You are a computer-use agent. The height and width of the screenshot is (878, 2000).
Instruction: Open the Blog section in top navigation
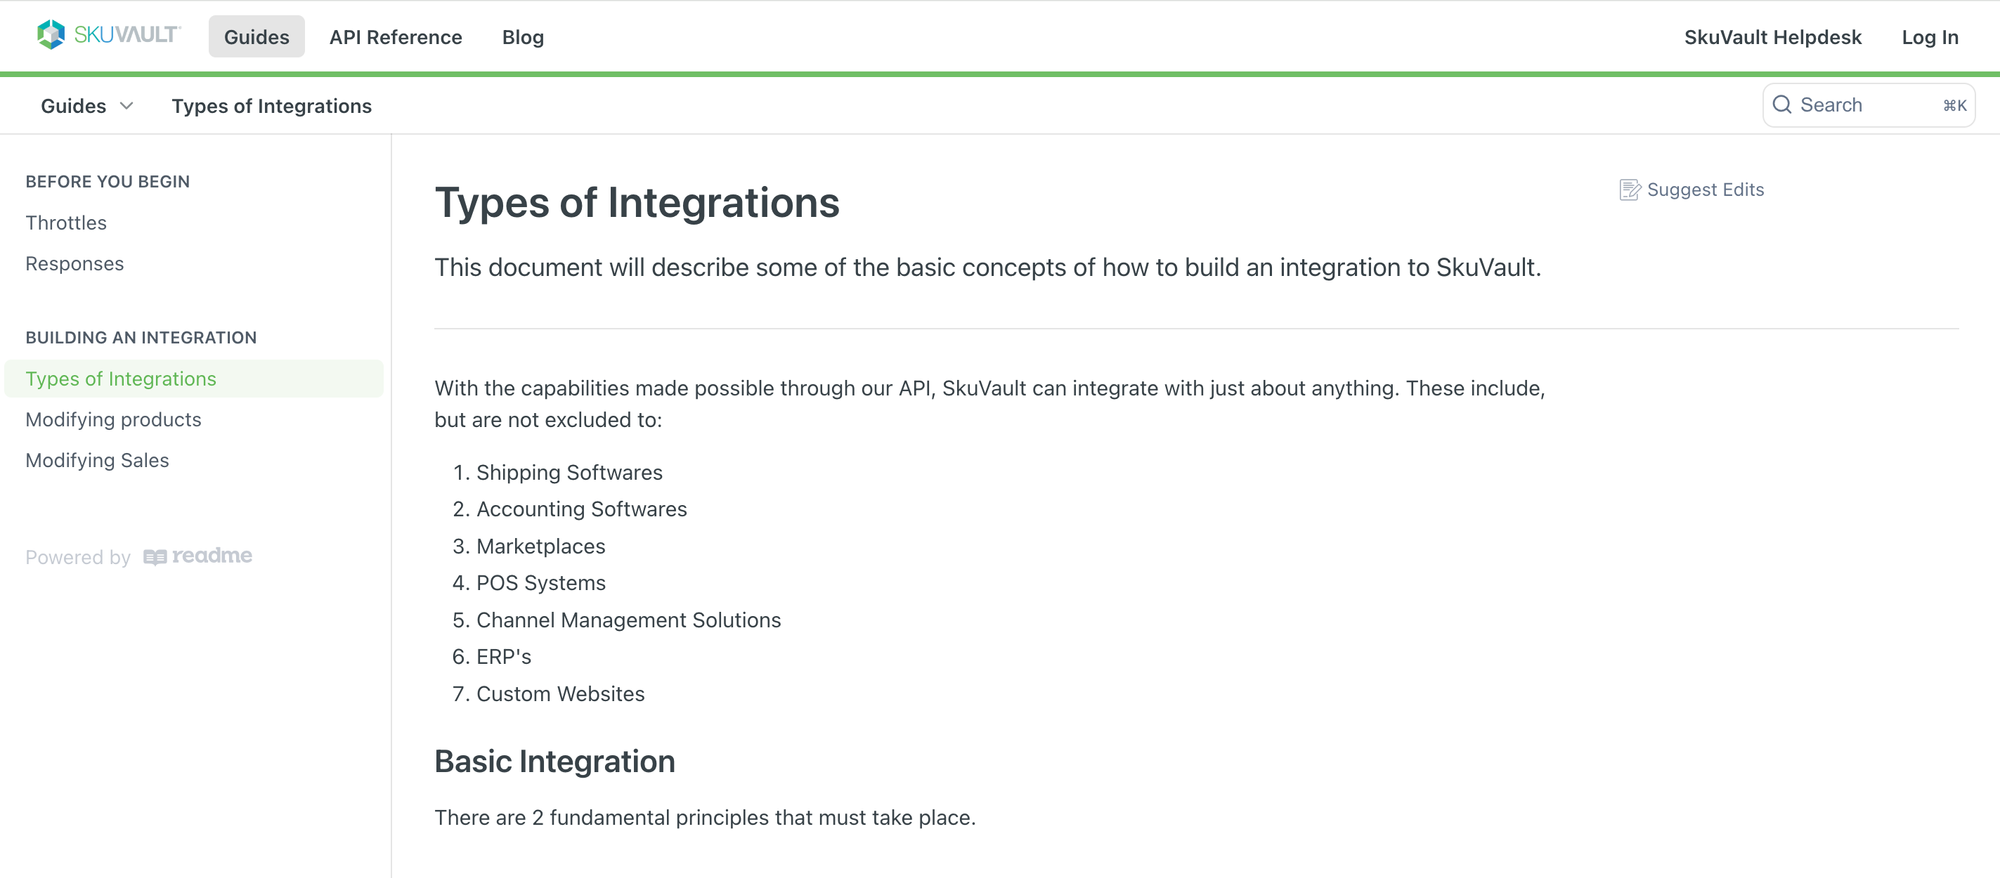coord(523,37)
